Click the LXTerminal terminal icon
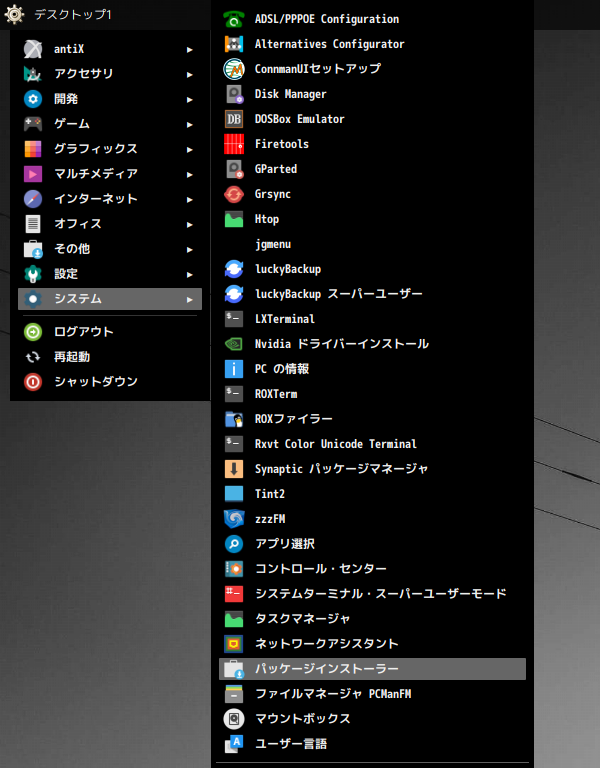The width and height of the screenshot is (600, 768). point(234,319)
